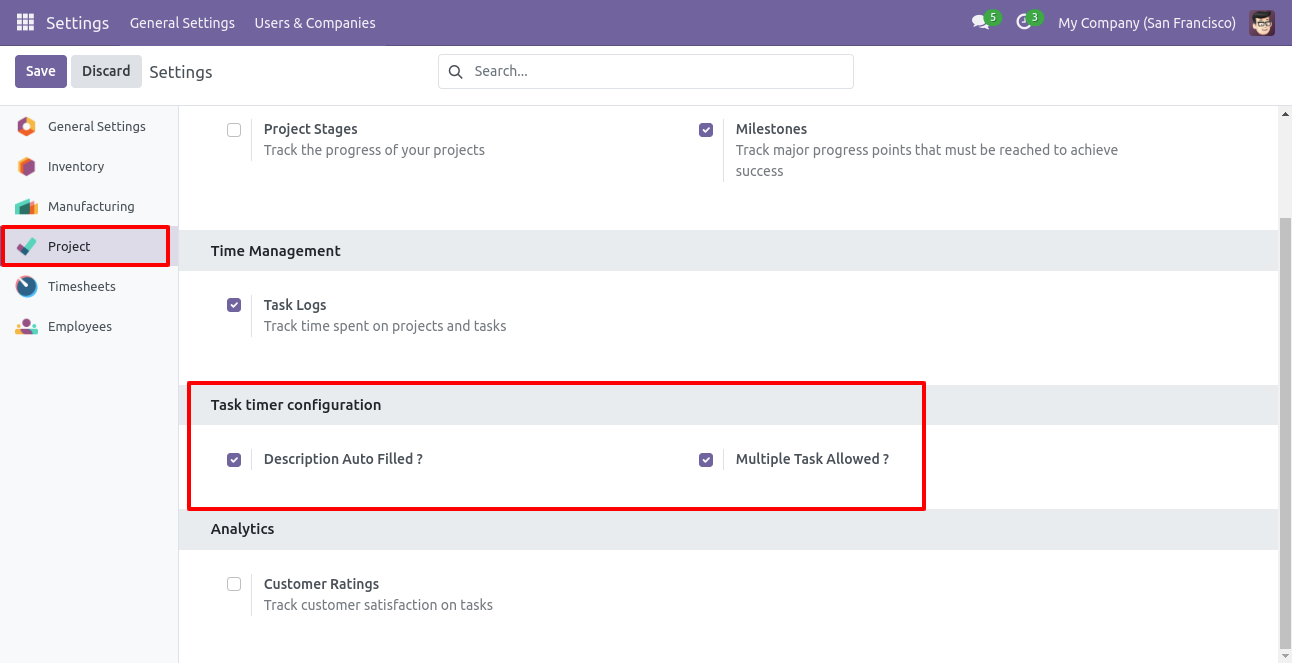Select the Employees sidebar icon
This screenshot has width=1292, height=663.
point(27,327)
